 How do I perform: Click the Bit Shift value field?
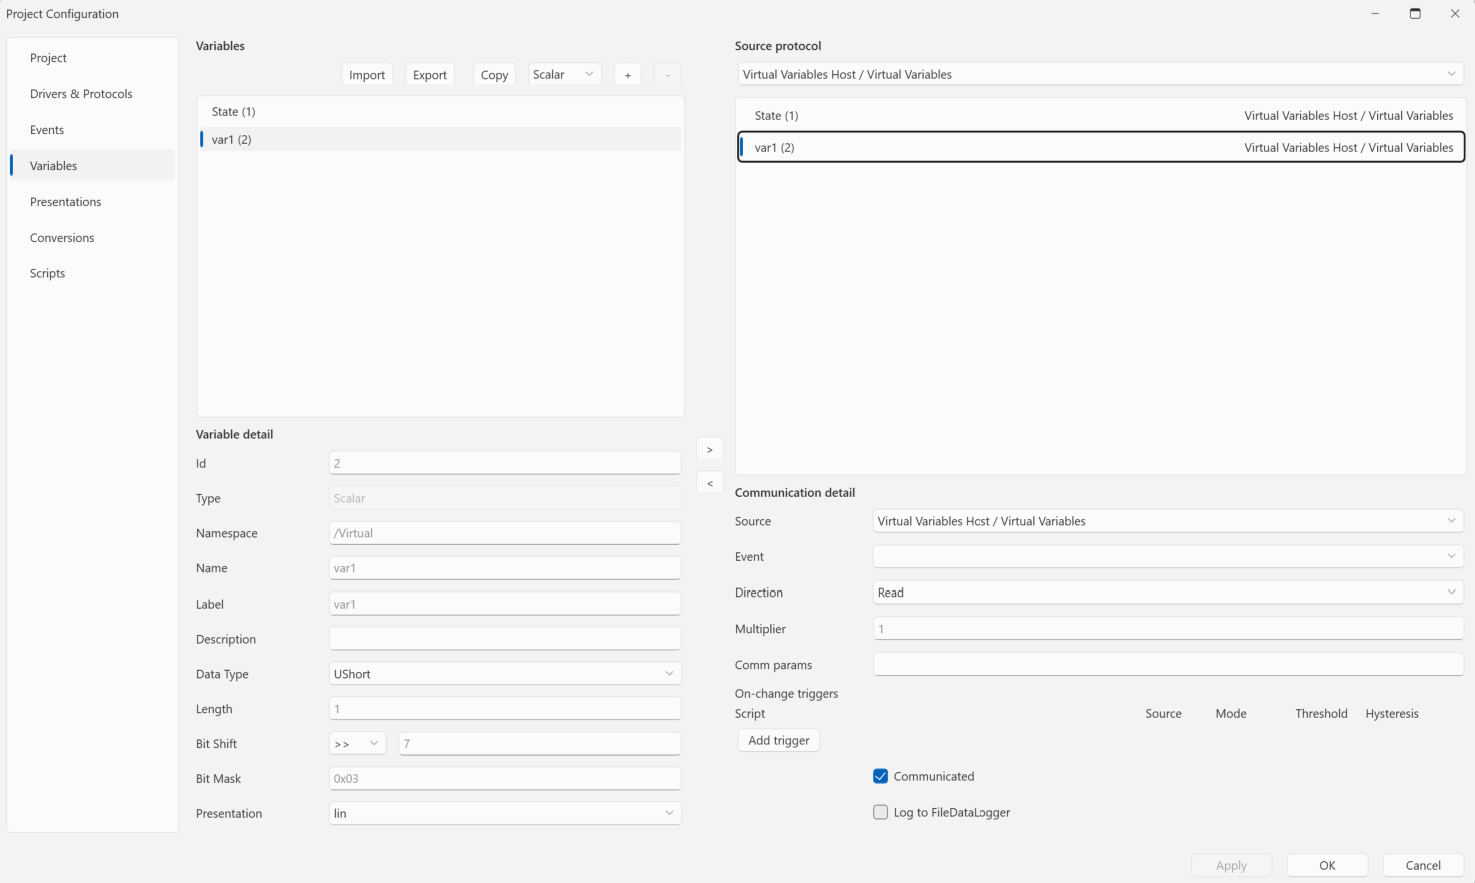point(540,744)
